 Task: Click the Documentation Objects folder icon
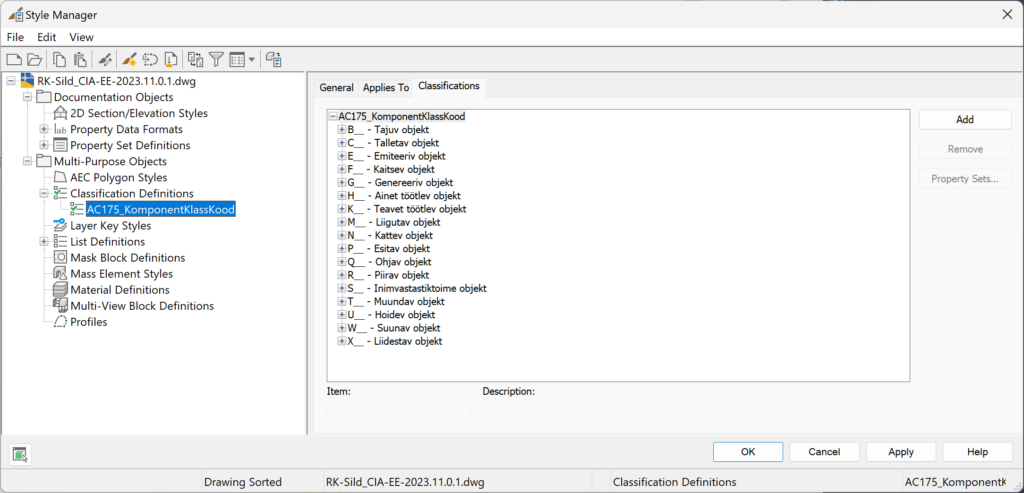pyautogui.click(x=44, y=97)
